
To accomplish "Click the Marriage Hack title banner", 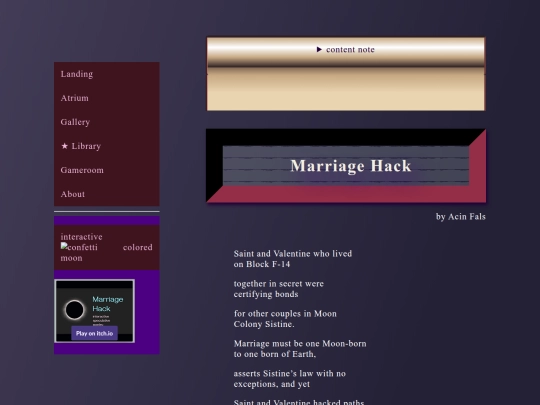I will [x=346, y=166].
